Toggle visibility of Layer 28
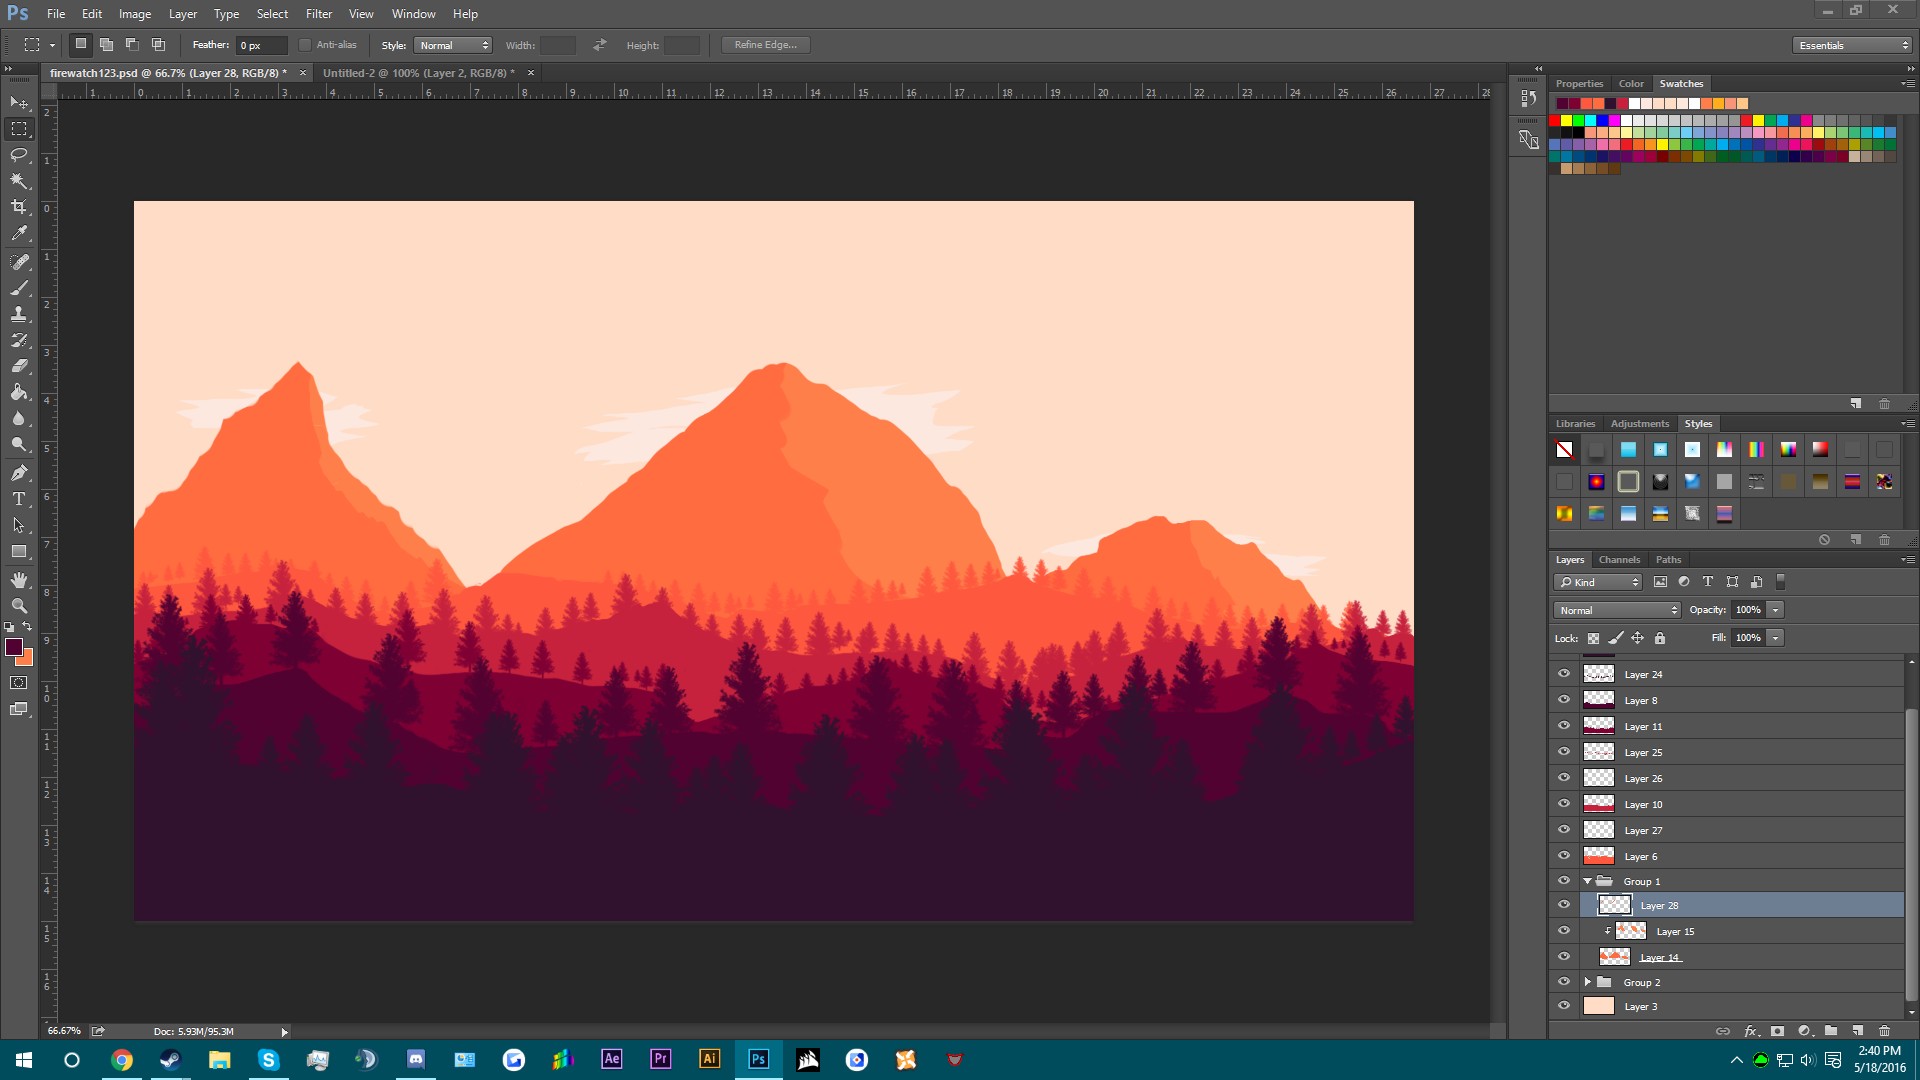1920x1080 pixels. 1564,905
